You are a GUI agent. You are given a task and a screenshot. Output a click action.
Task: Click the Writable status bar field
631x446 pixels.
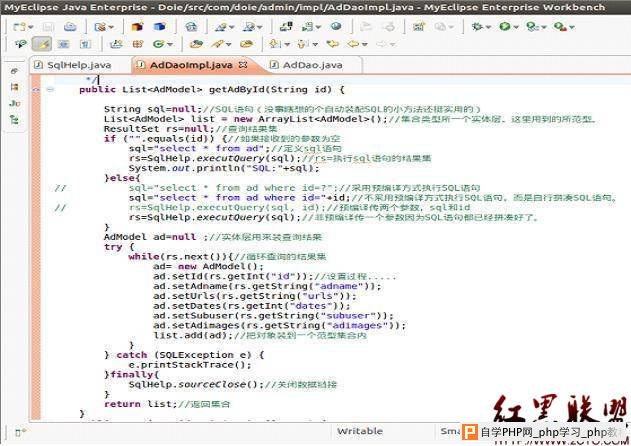[359, 431]
